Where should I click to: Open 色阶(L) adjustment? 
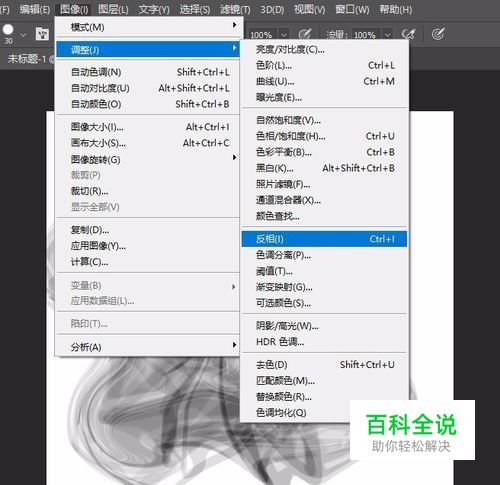324,65
